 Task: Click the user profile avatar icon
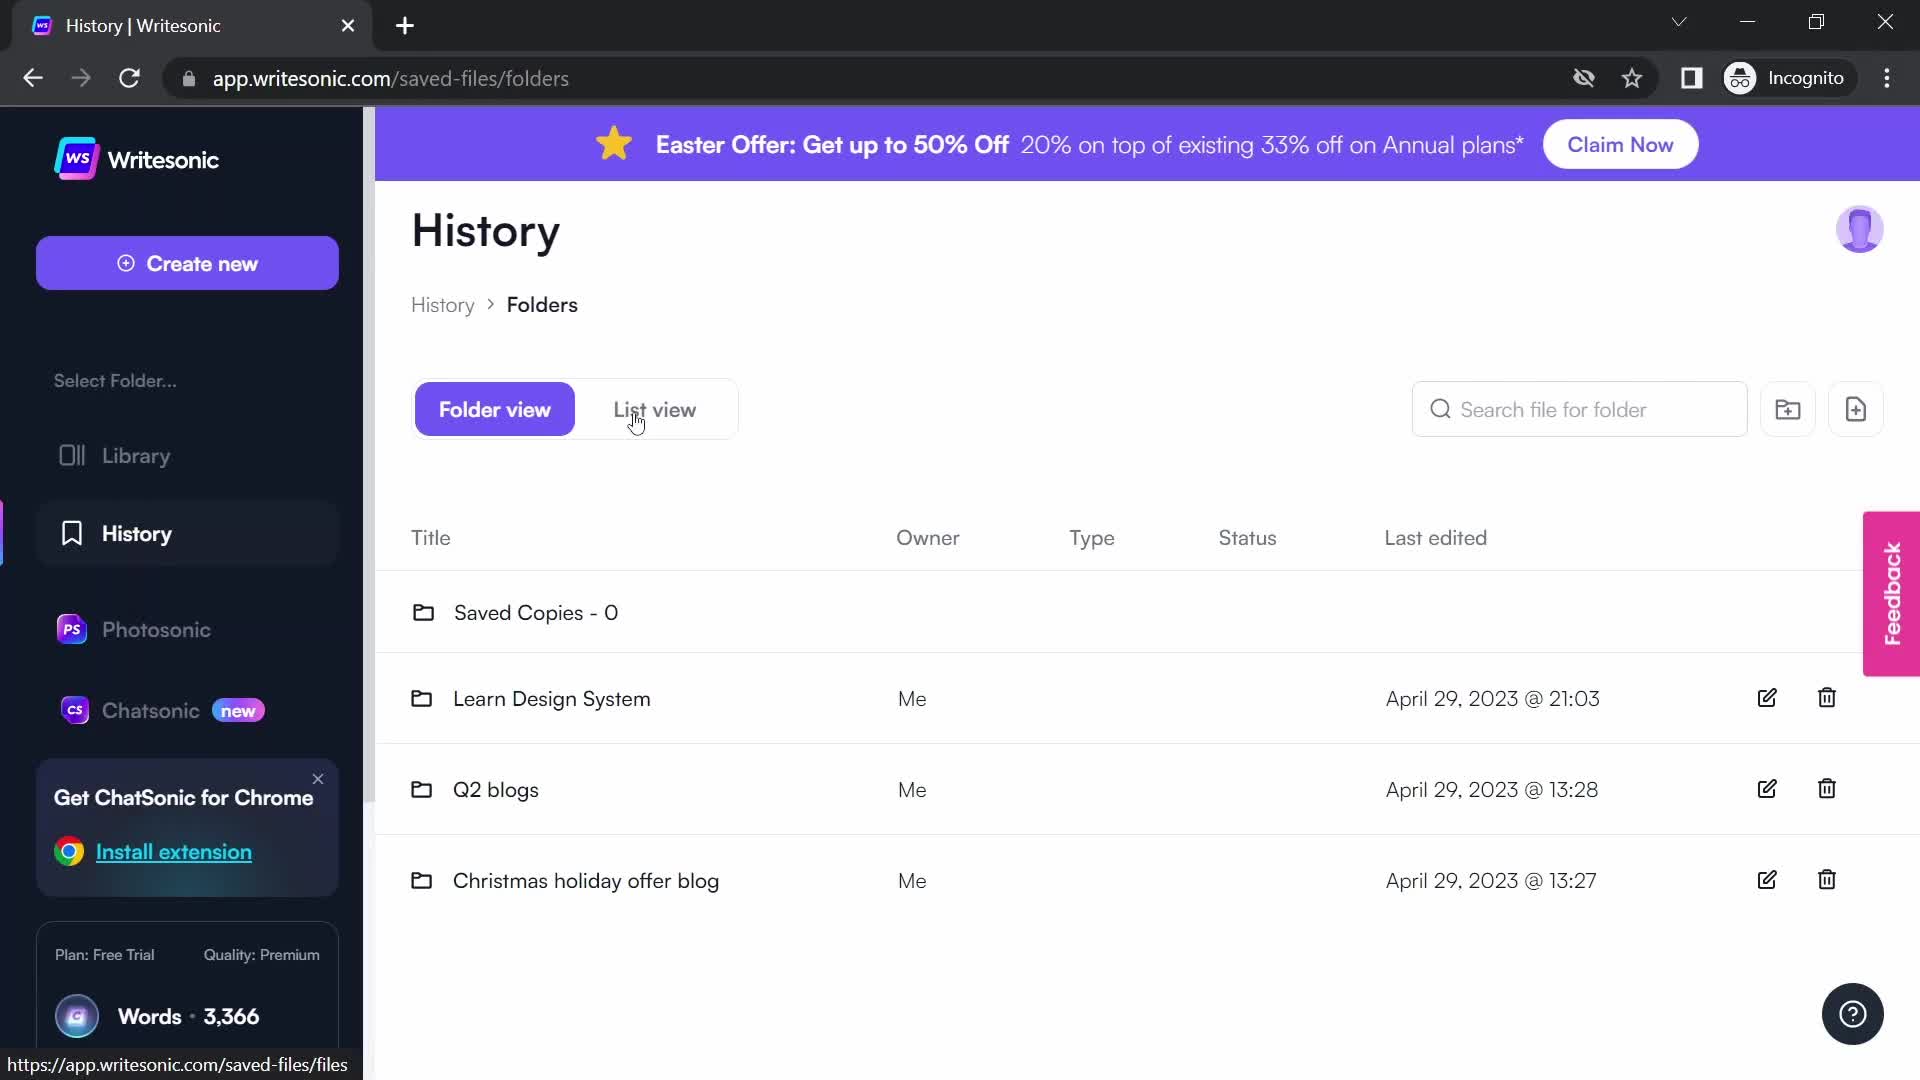point(1859,228)
